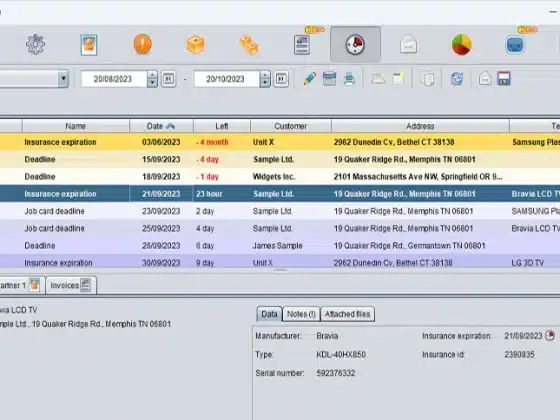The height and width of the screenshot is (420, 560).
Task: Decrease the end date 20/10/2023 spinner
Action: [x=265, y=83]
